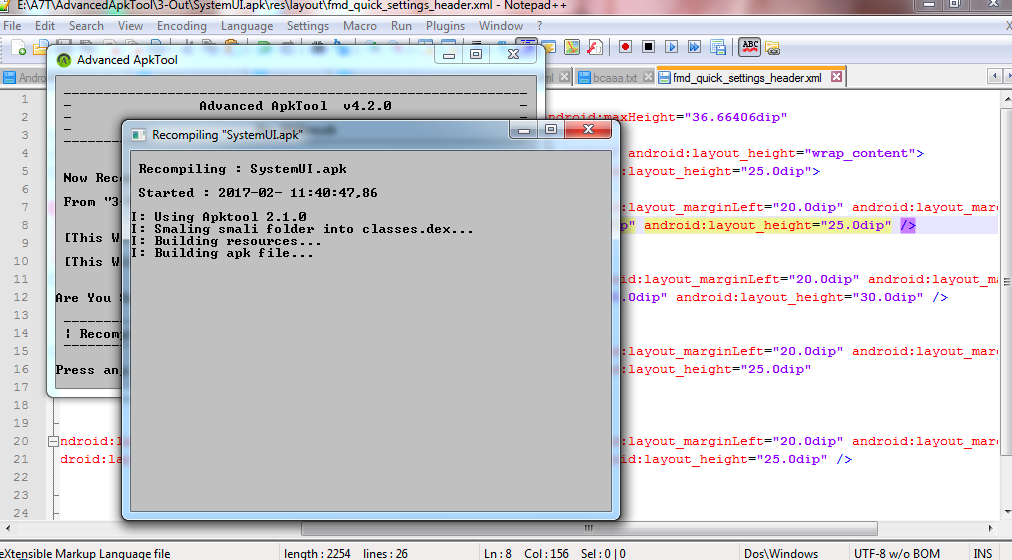Click toolbar icon right of the ABC spell-check
The width and height of the screenshot is (1012, 560).
point(773,47)
